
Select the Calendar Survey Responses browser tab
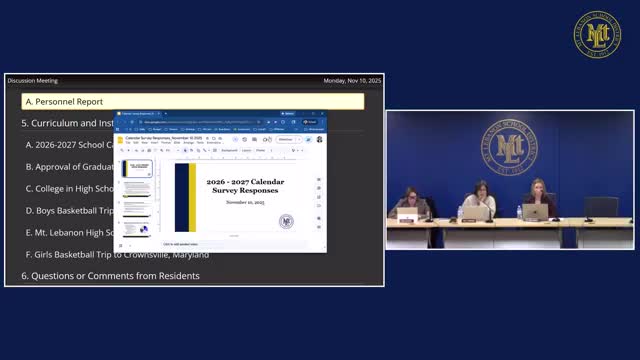tap(138, 113)
